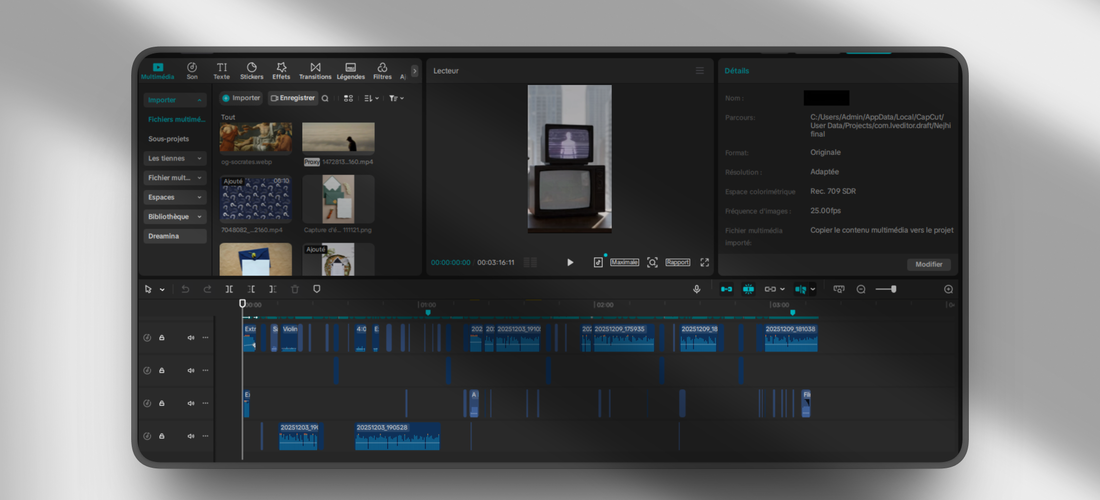Click the trash delete icon in timeline toolbar

[x=295, y=289]
